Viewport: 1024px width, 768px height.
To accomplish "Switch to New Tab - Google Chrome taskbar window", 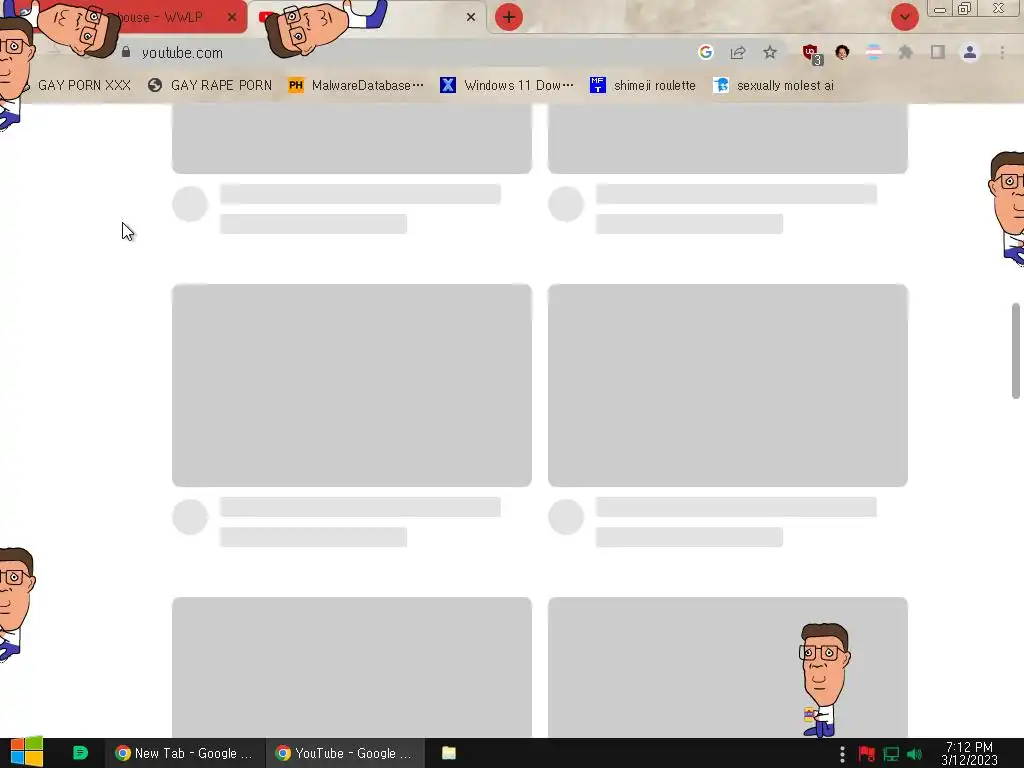I will pyautogui.click(x=185, y=753).
